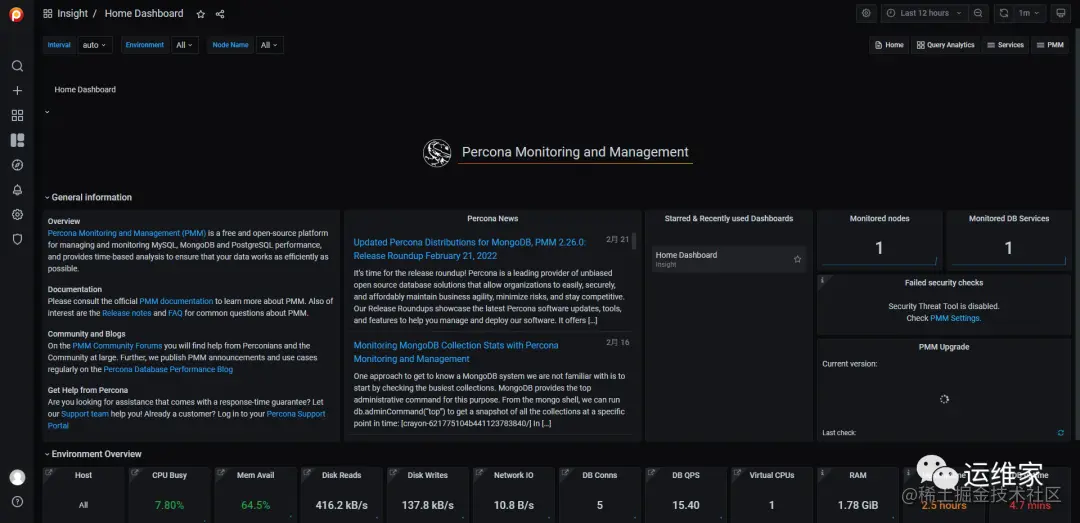The width and height of the screenshot is (1080, 523).
Task: Toggle the chevron below Home Dashboard title
Action: coord(47,112)
